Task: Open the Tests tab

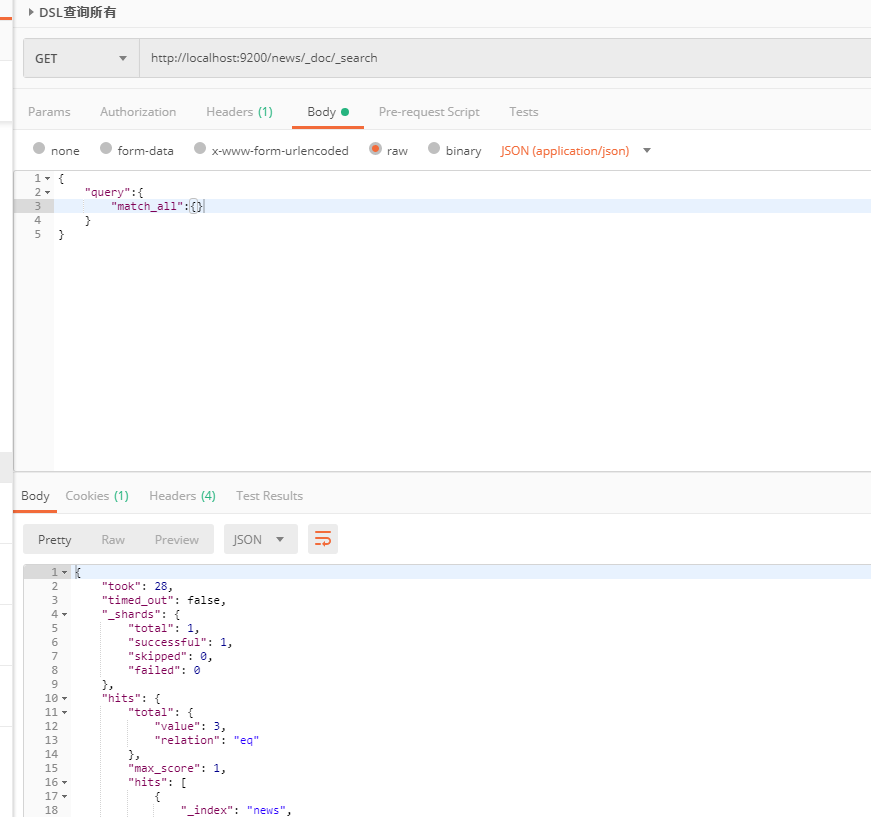Action: click(524, 112)
